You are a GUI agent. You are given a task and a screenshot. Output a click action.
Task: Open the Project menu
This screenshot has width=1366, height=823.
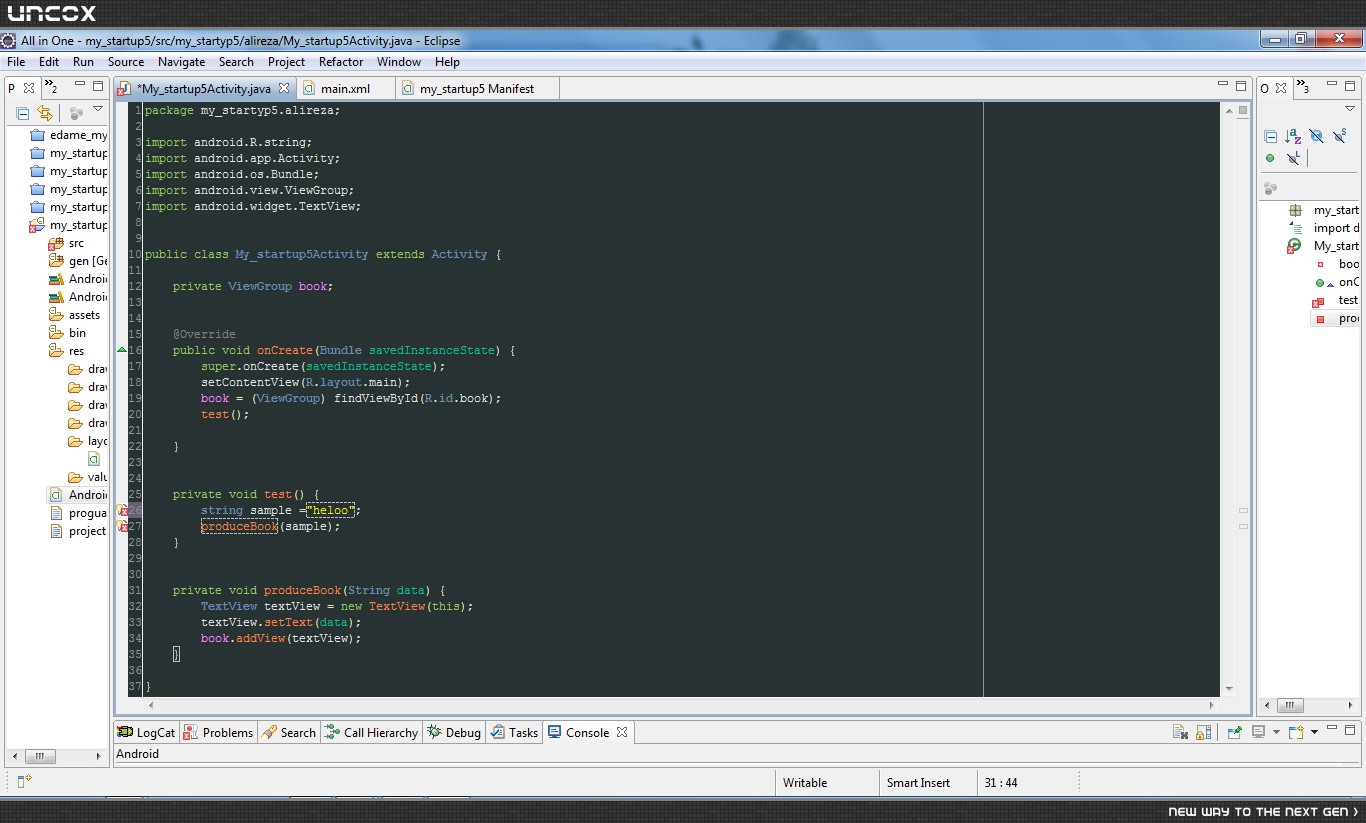pos(286,62)
